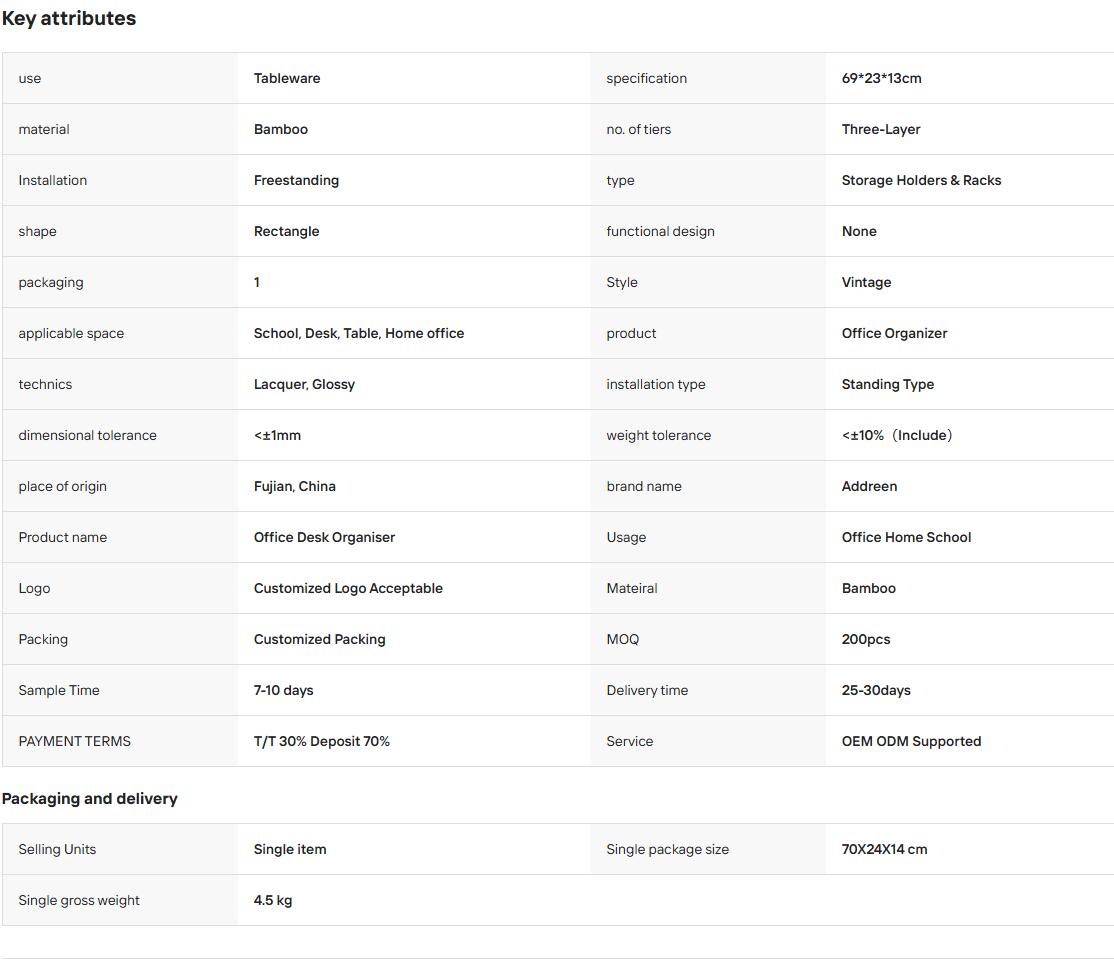Click the 69*23*13cm specification value

click(882, 78)
